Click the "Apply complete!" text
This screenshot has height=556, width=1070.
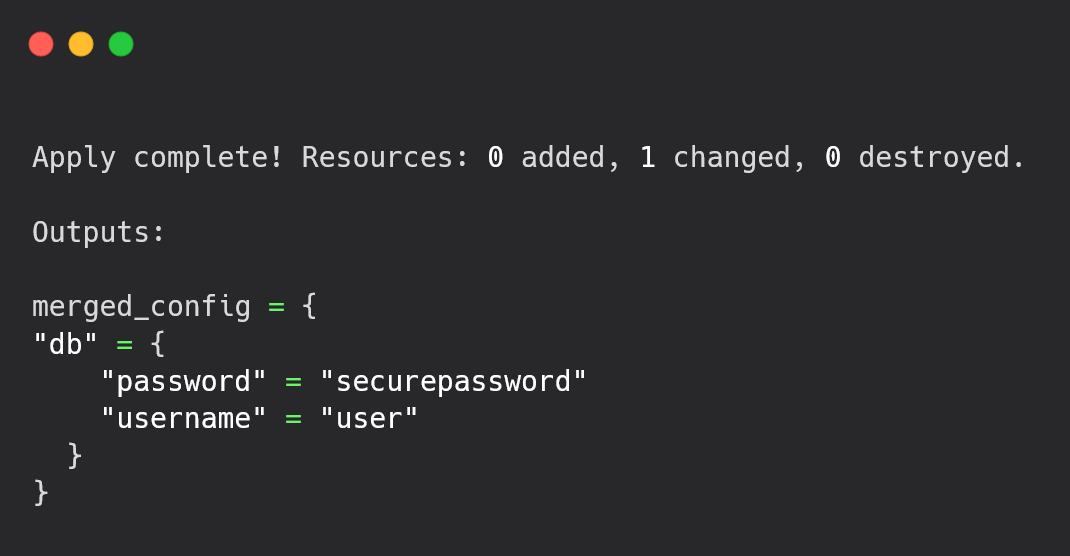(x=157, y=158)
